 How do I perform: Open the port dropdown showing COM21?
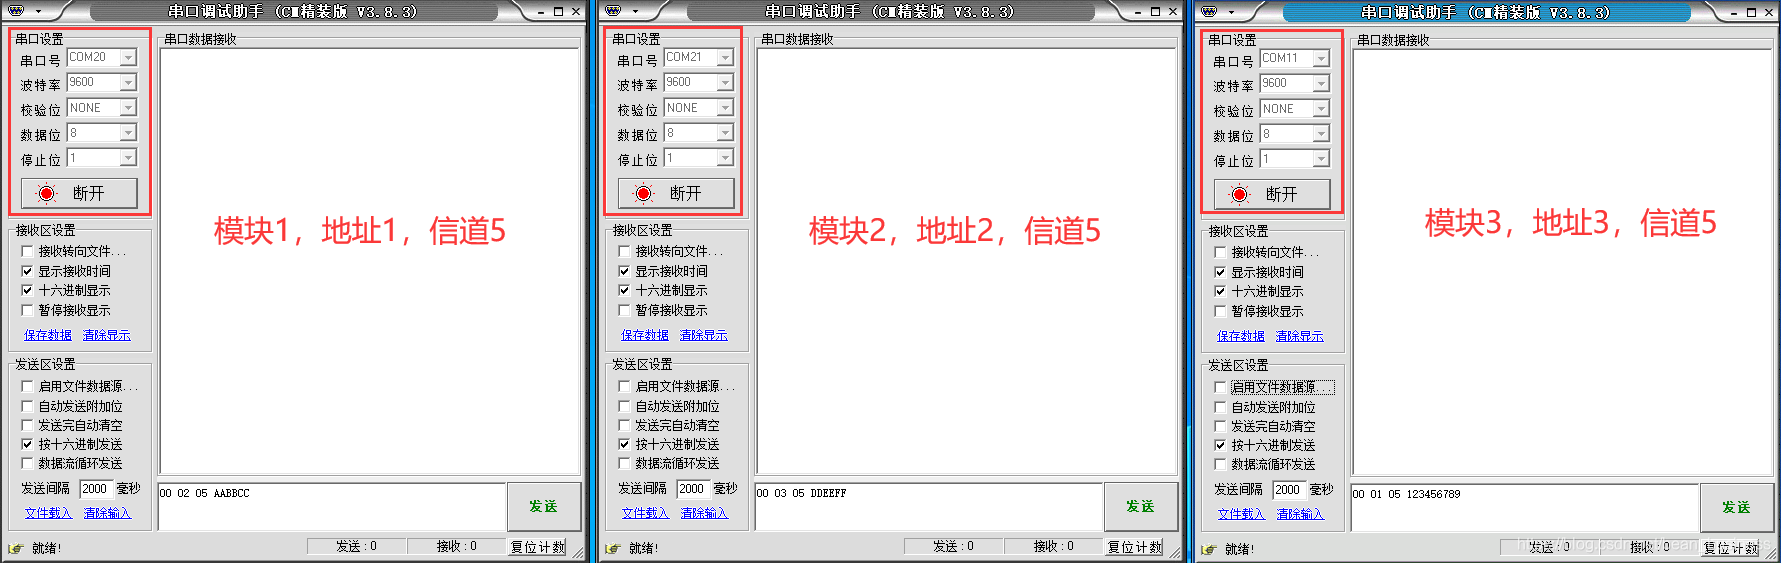(725, 57)
